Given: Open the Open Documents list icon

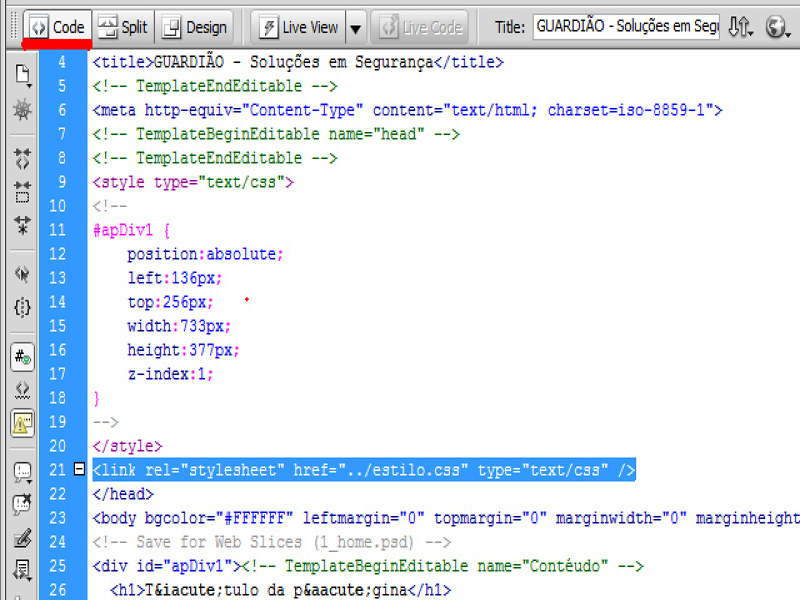Looking at the screenshot, I should (x=21, y=74).
